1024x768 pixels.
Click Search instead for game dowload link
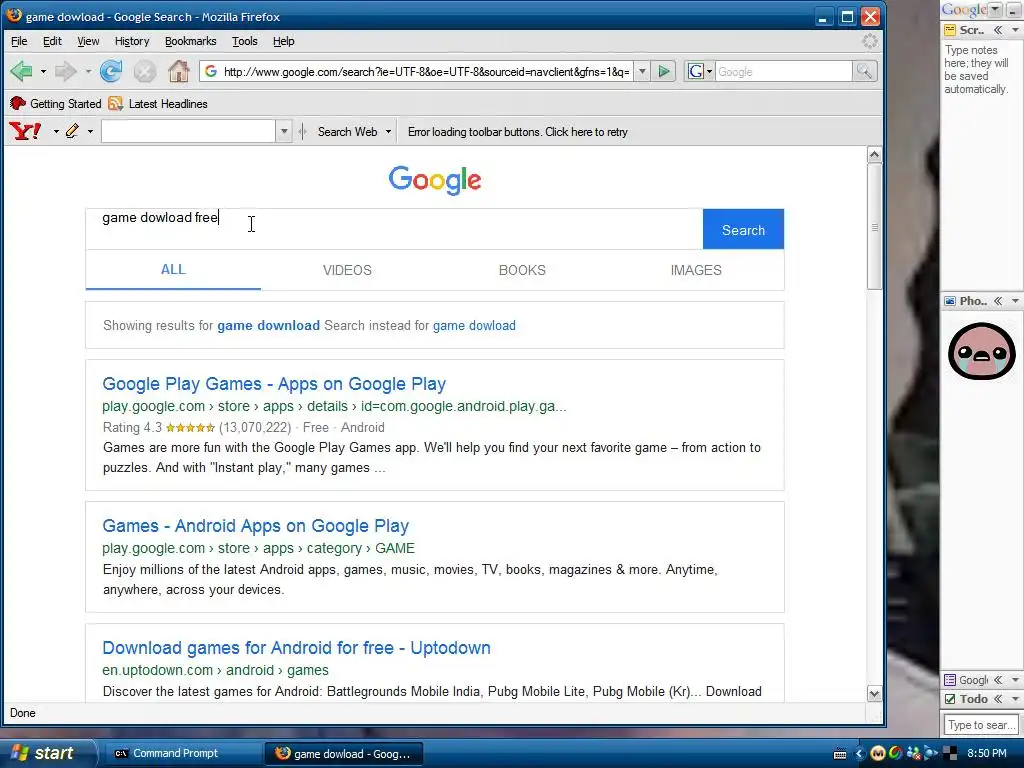(474, 325)
